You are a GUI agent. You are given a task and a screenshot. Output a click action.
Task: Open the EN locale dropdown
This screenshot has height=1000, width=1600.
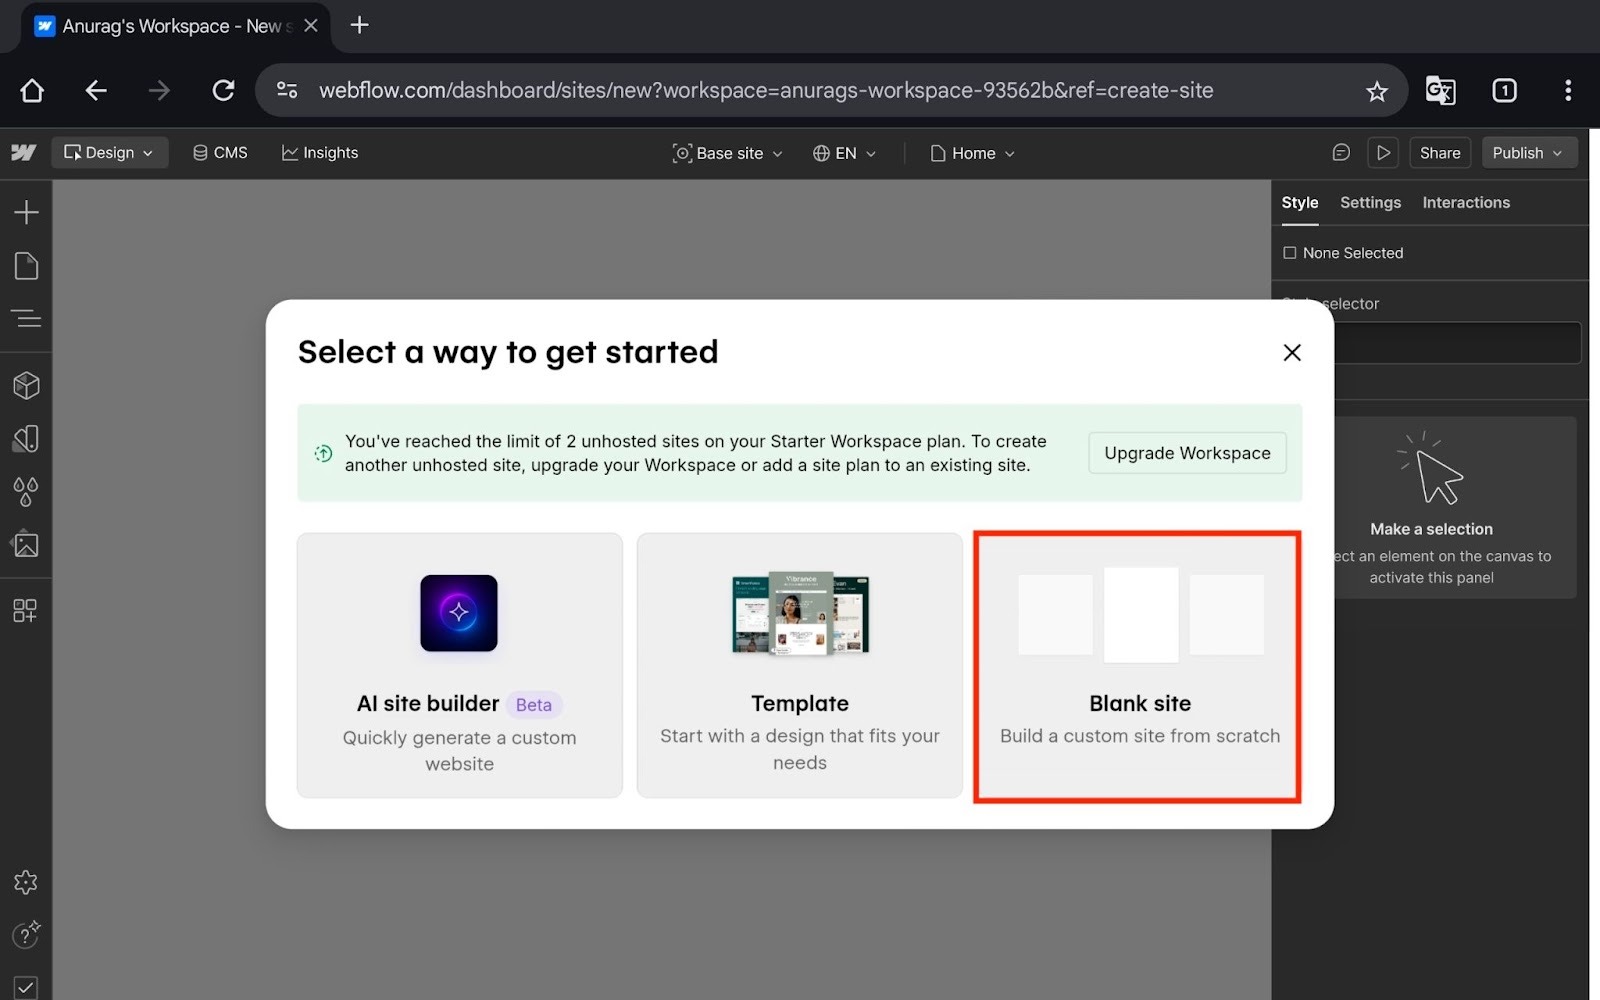845,153
